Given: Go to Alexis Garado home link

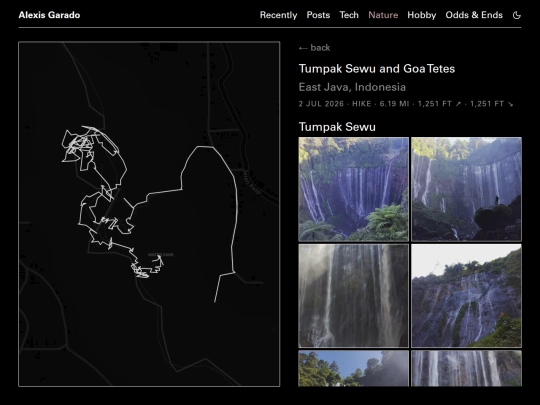Looking at the screenshot, I should tap(49, 15).
